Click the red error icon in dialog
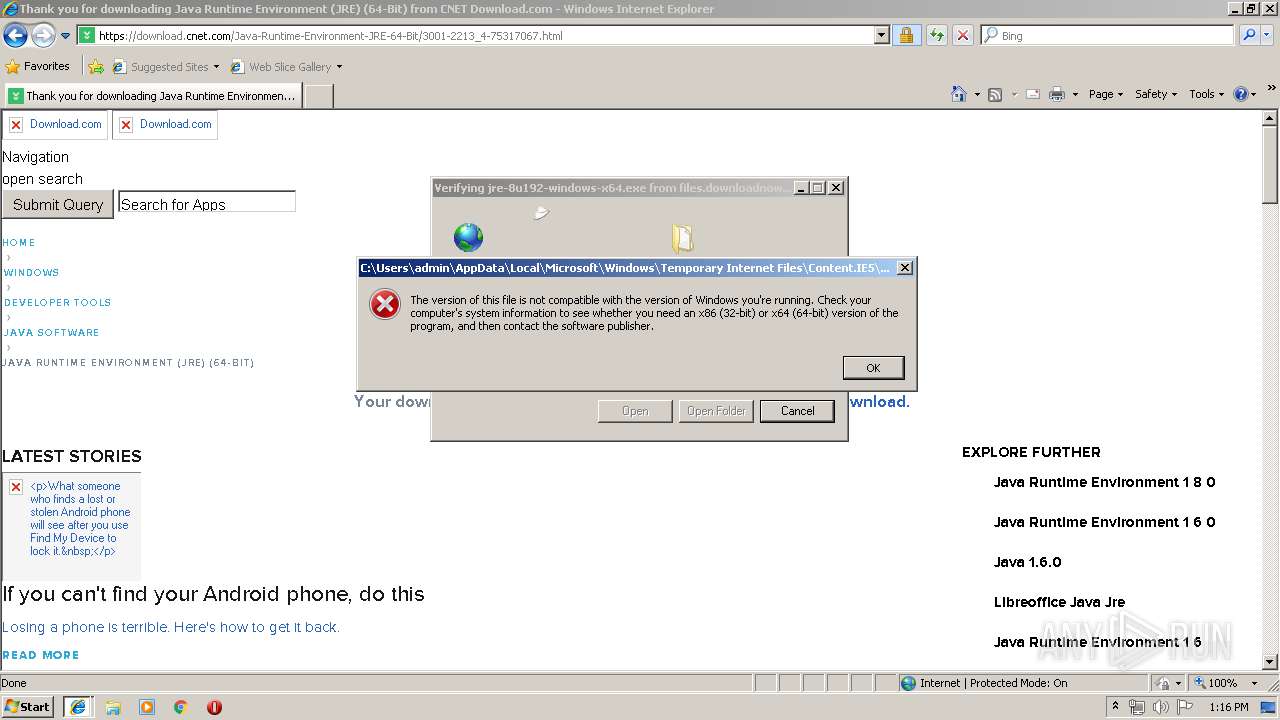Image resolution: width=1280 pixels, height=720 pixels. 385,304
